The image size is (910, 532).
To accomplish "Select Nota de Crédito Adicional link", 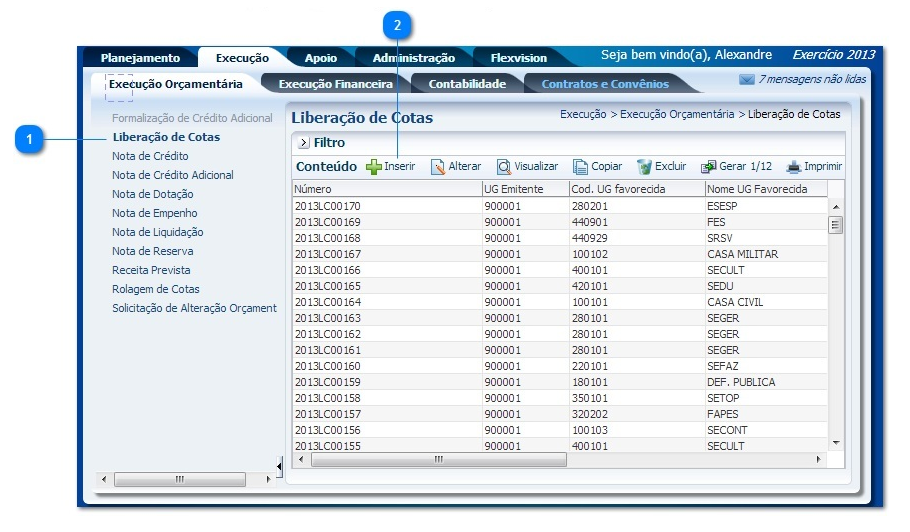I will 172,175.
